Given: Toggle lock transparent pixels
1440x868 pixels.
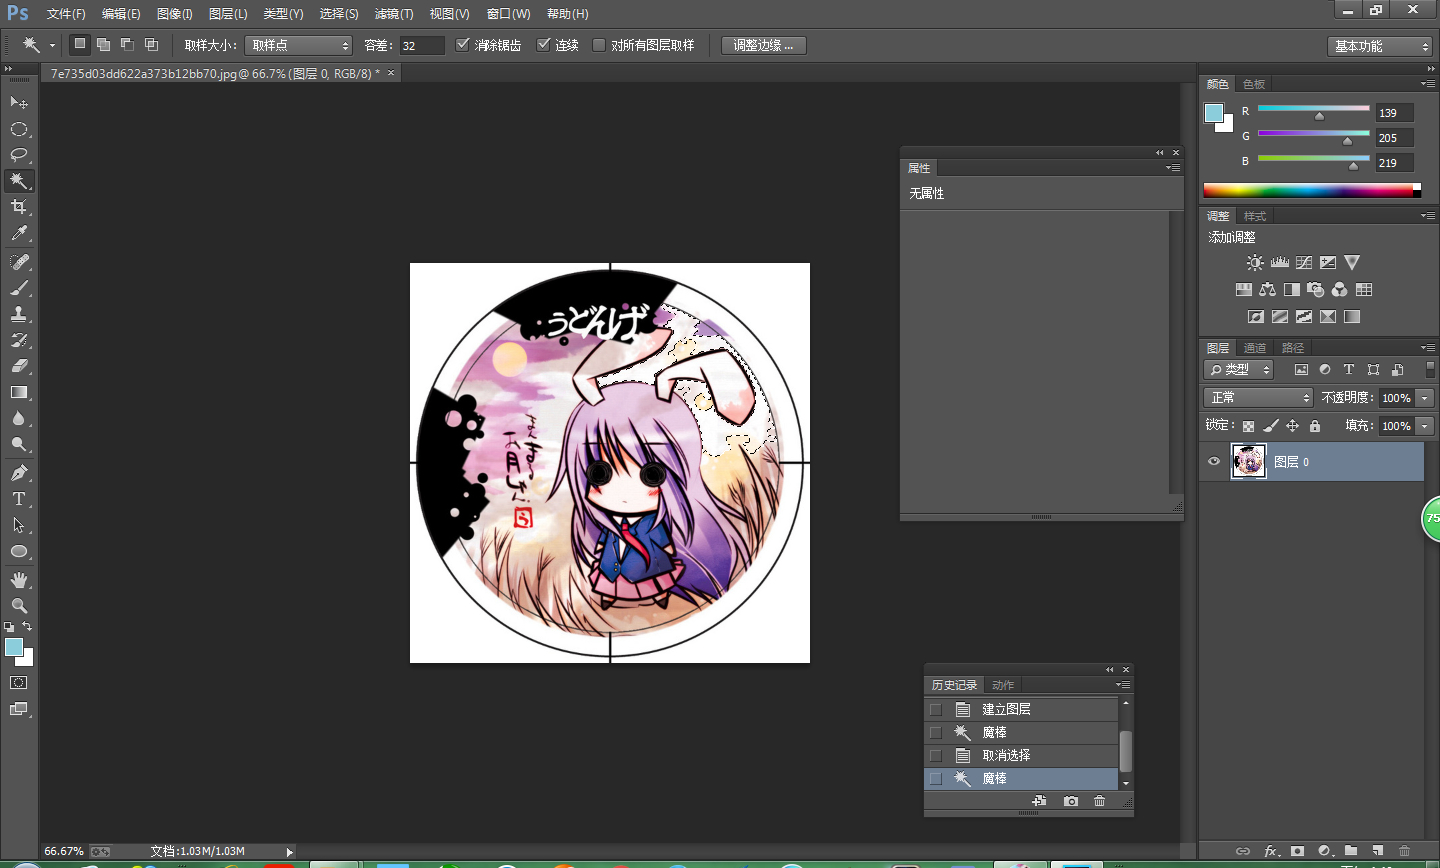Looking at the screenshot, I should click(x=1249, y=426).
